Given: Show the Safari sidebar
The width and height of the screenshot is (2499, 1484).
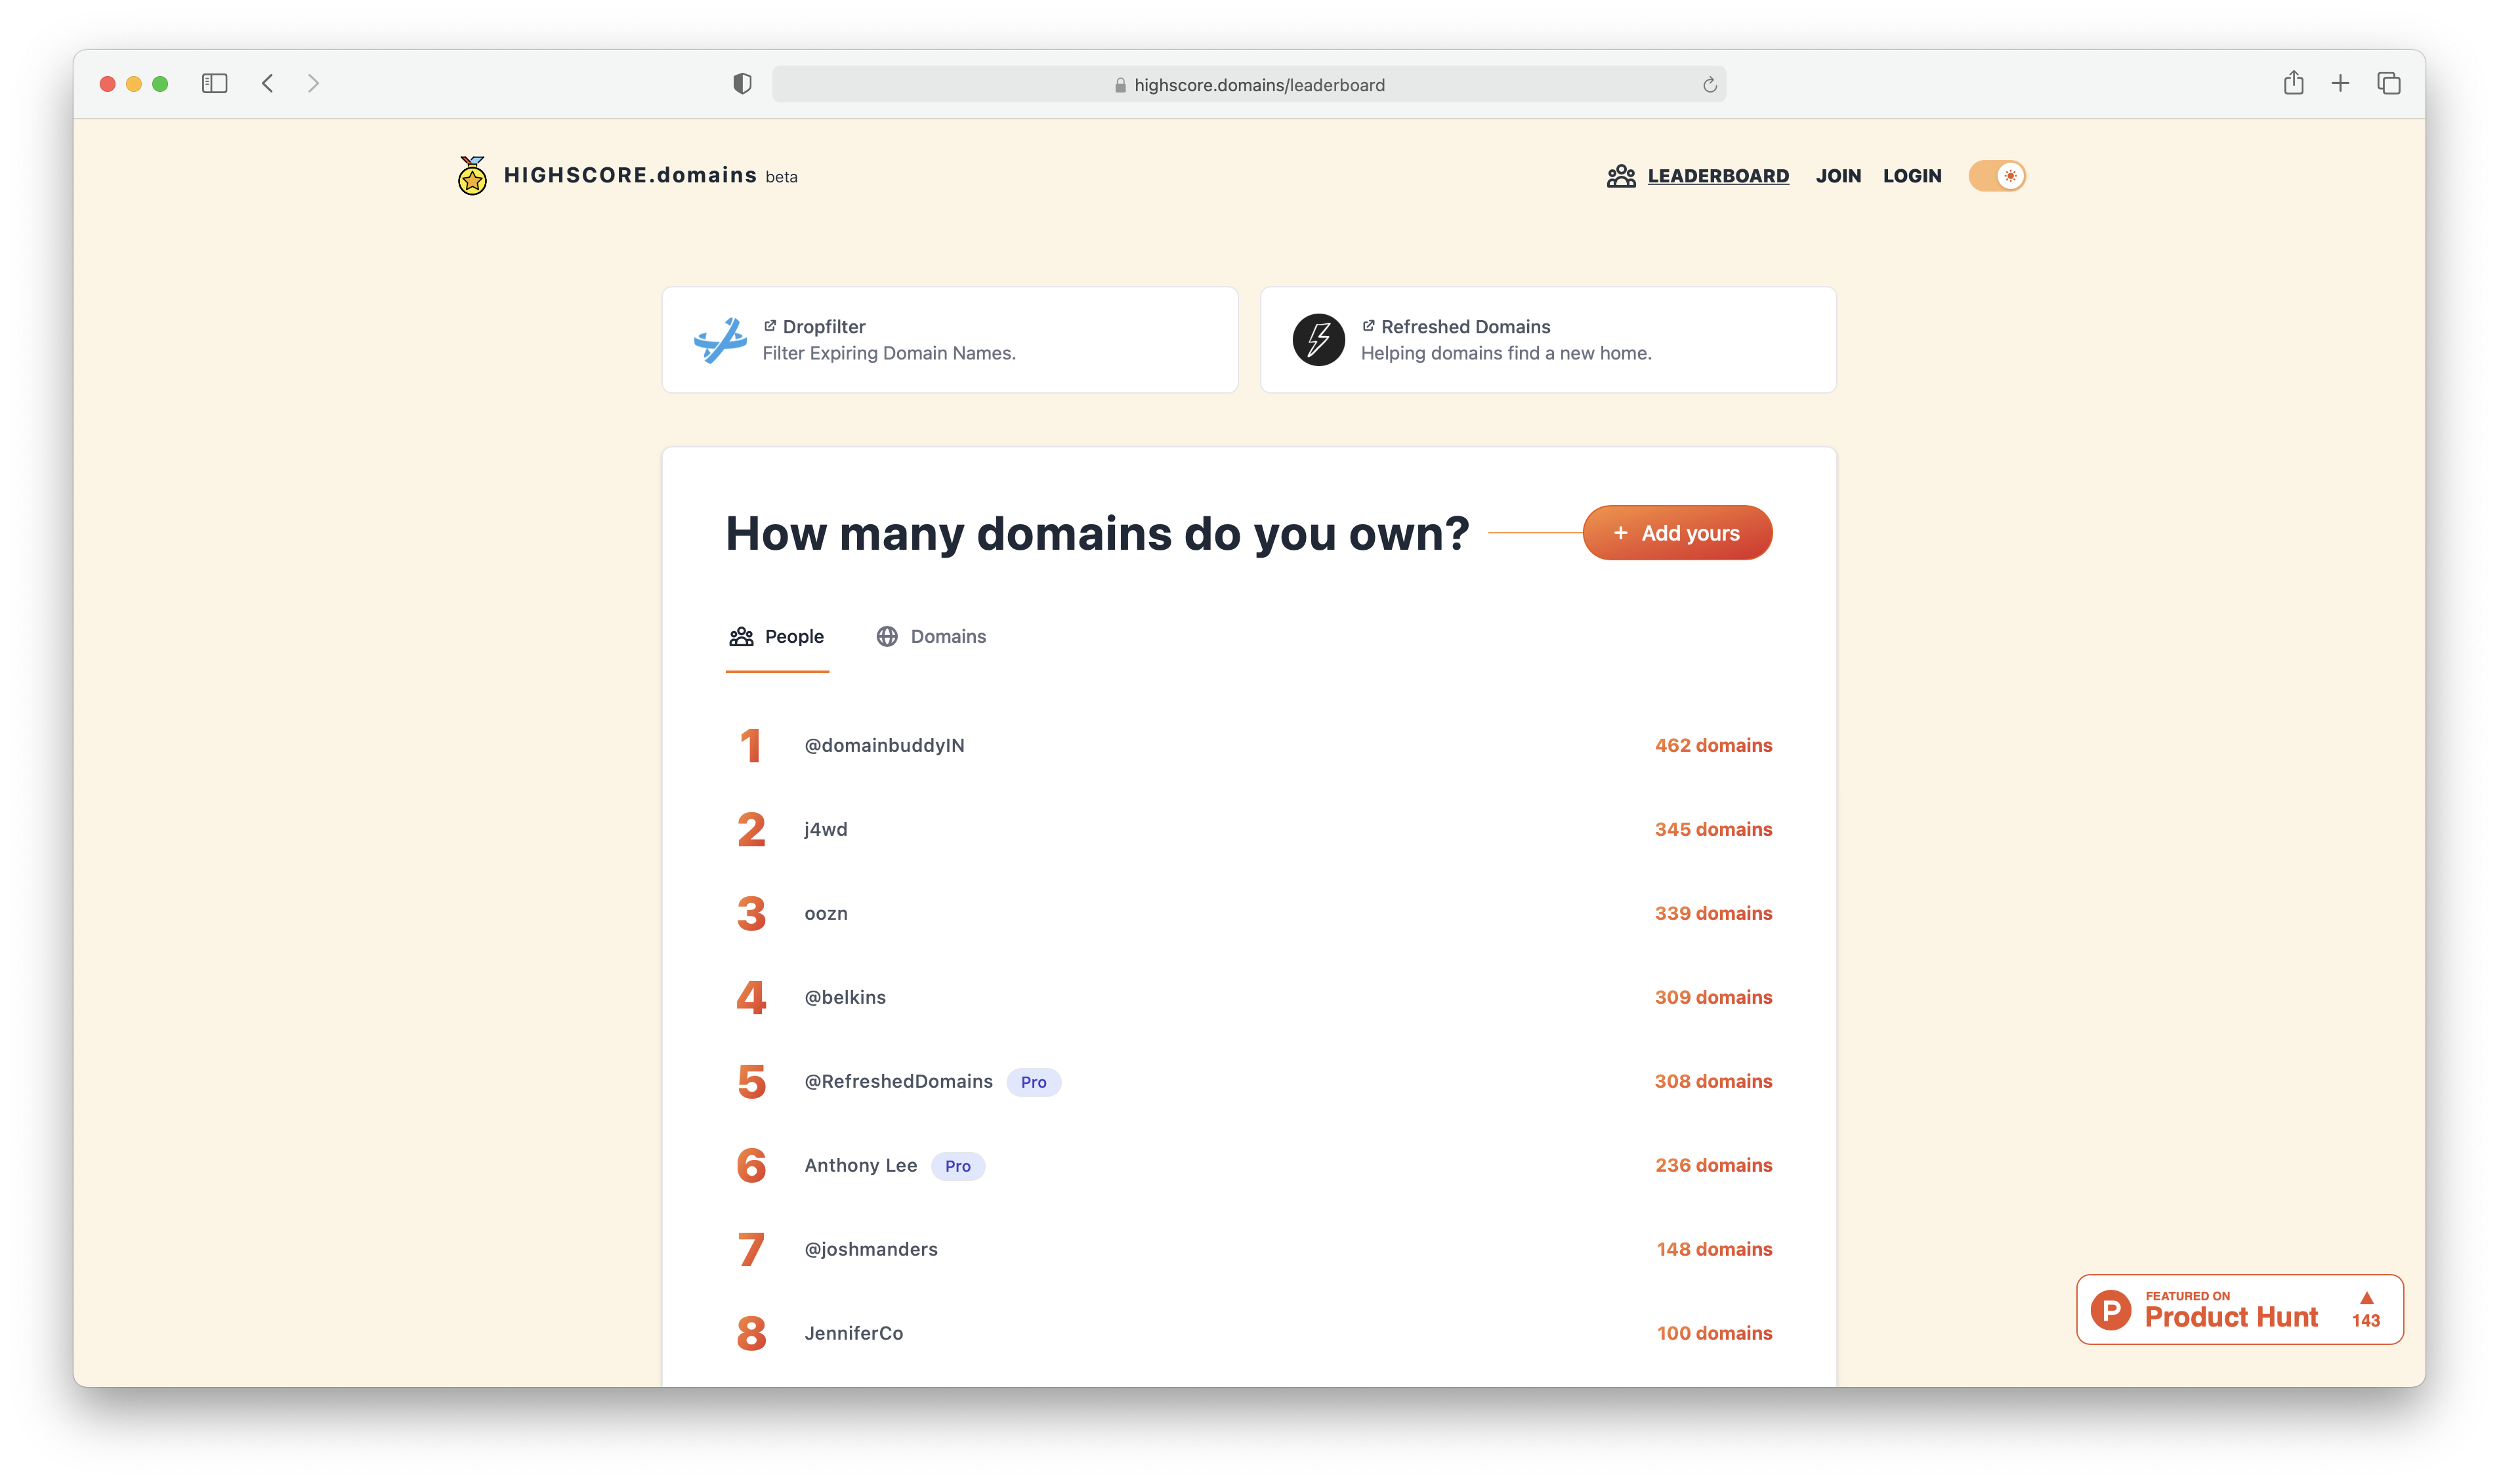Looking at the screenshot, I should pyautogui.click(x=214, y=84).
